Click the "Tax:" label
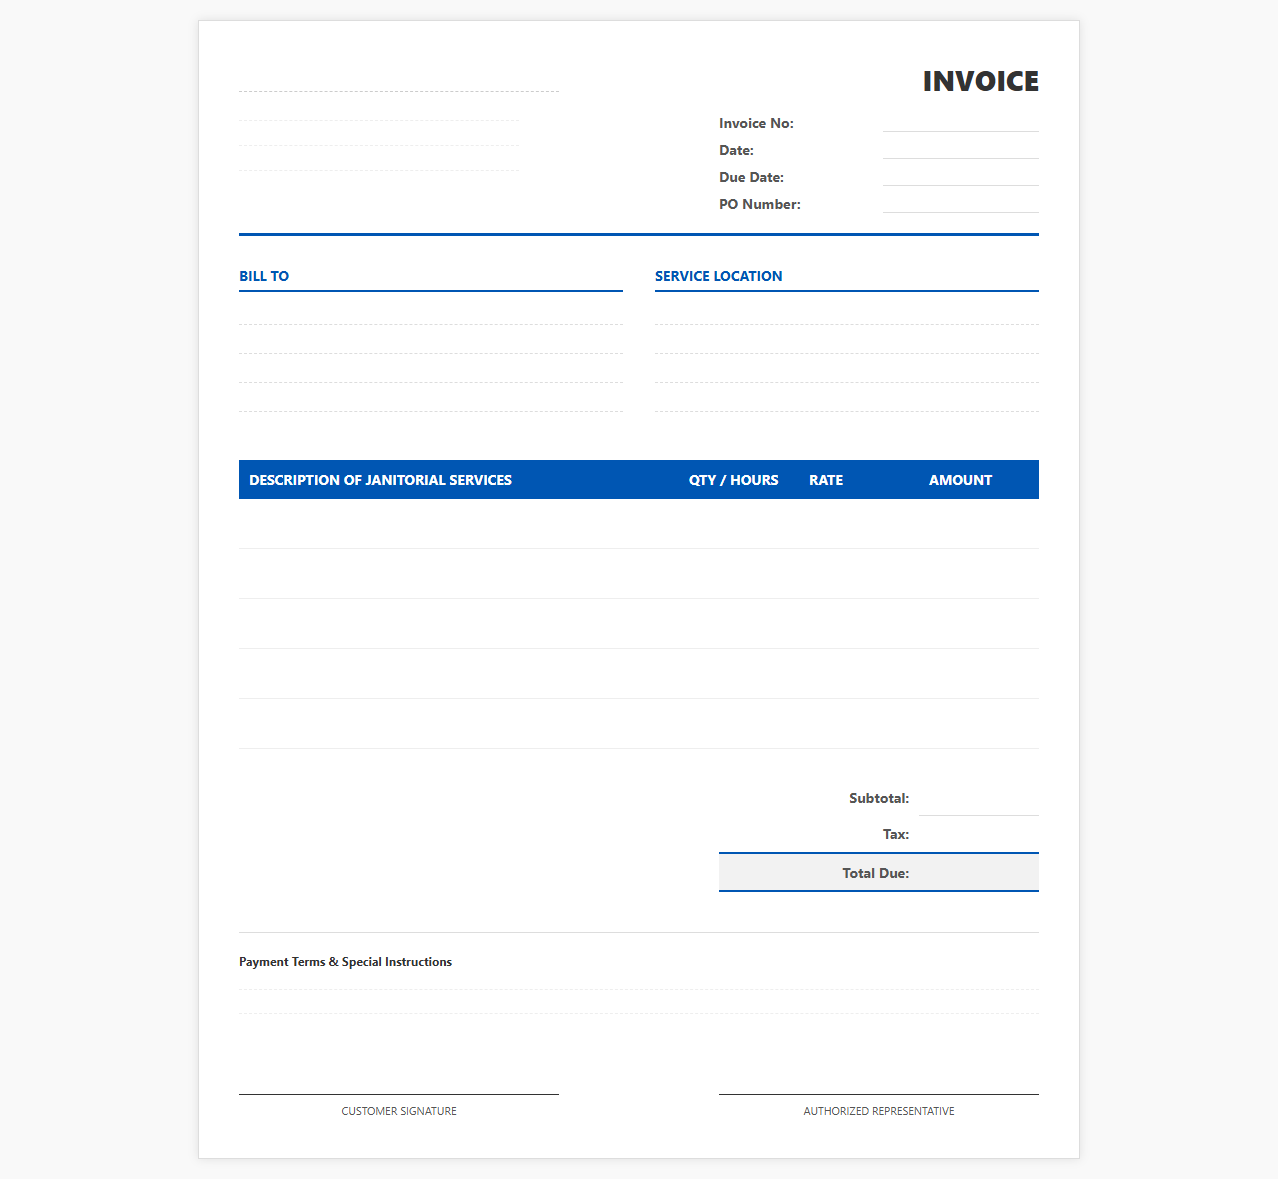 (896, 834)
